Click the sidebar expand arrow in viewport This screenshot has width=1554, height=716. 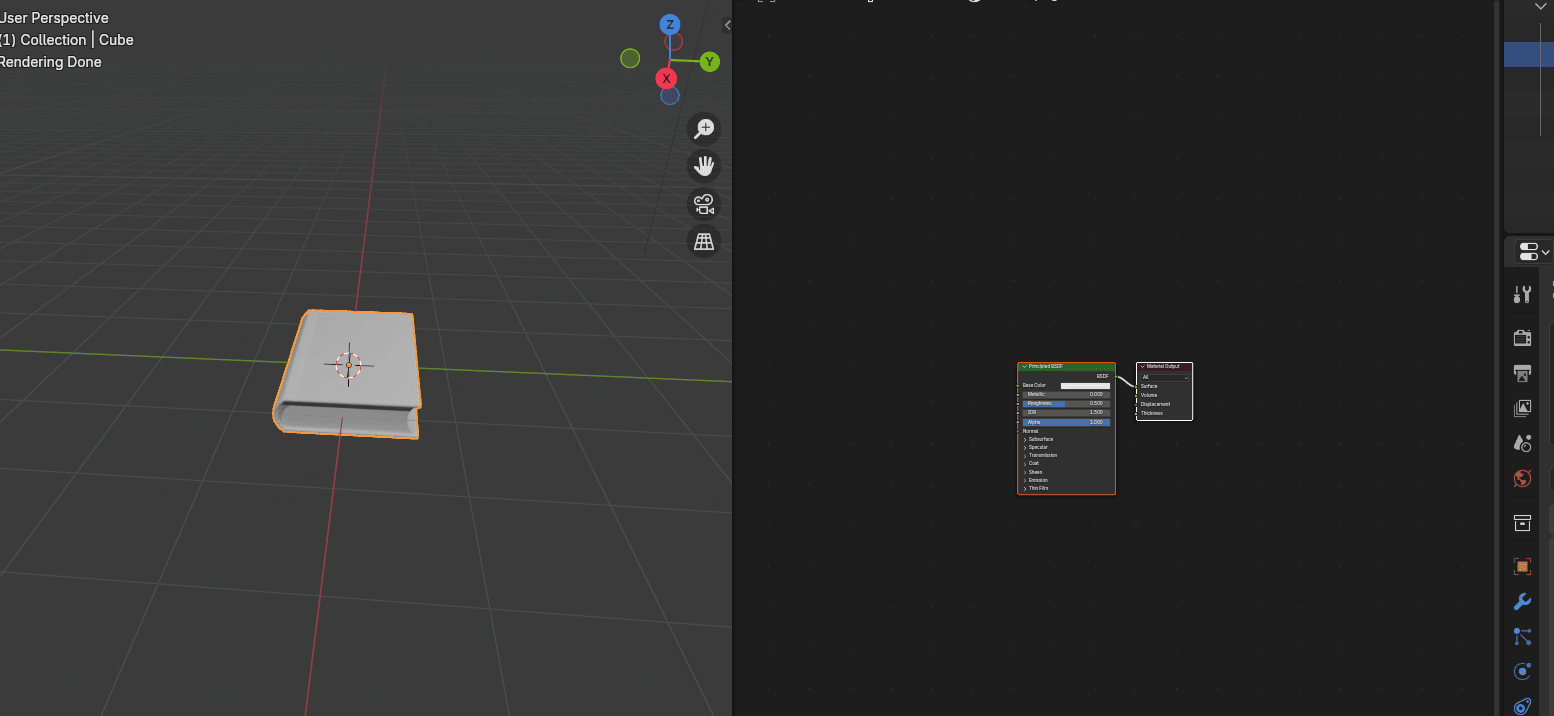point(727,25)
